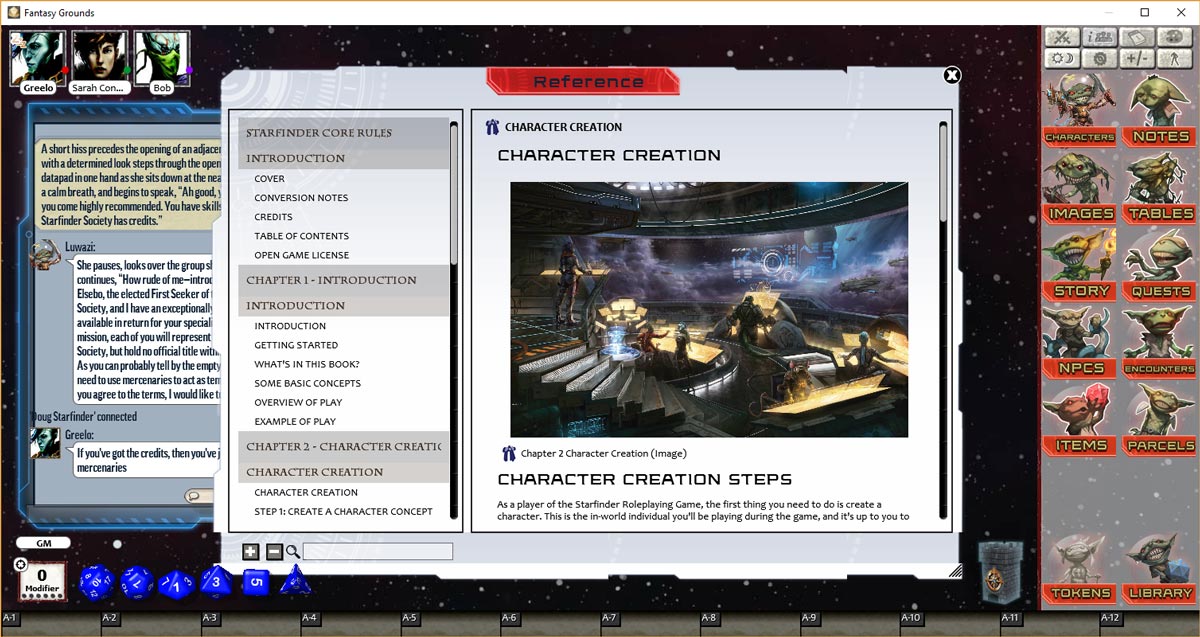Select the blue d8 die
Image resolution: width=1200 pixels, height=637 pixels.
[x=216, y=580]
